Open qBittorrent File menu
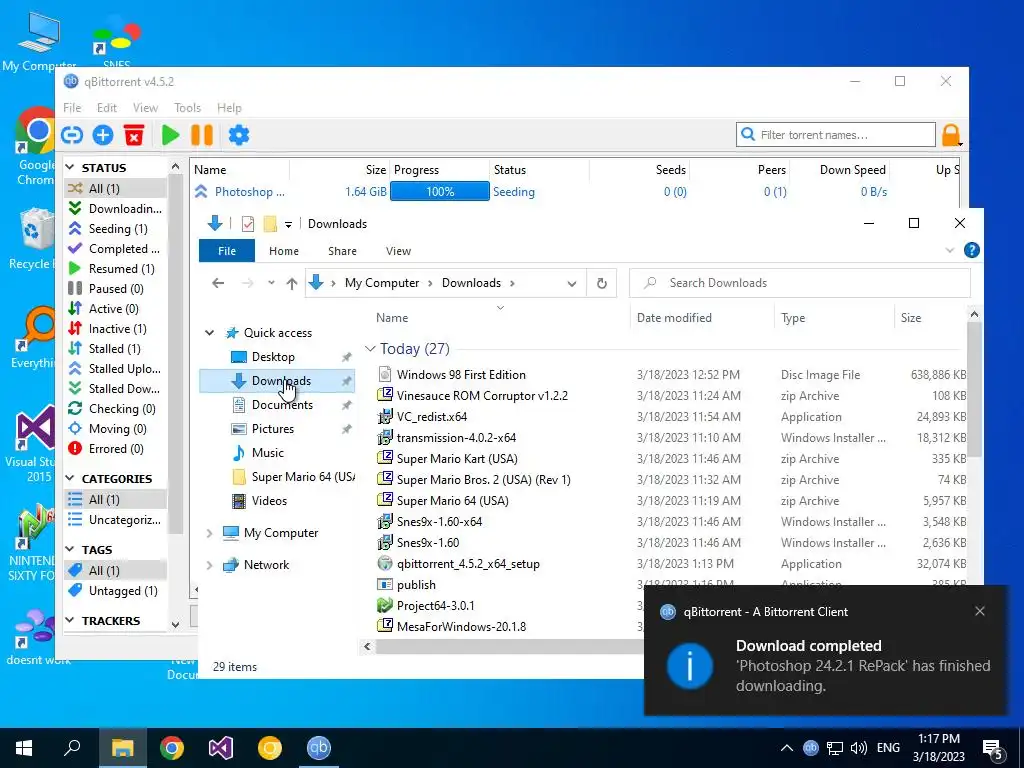 tap(72, 108)
